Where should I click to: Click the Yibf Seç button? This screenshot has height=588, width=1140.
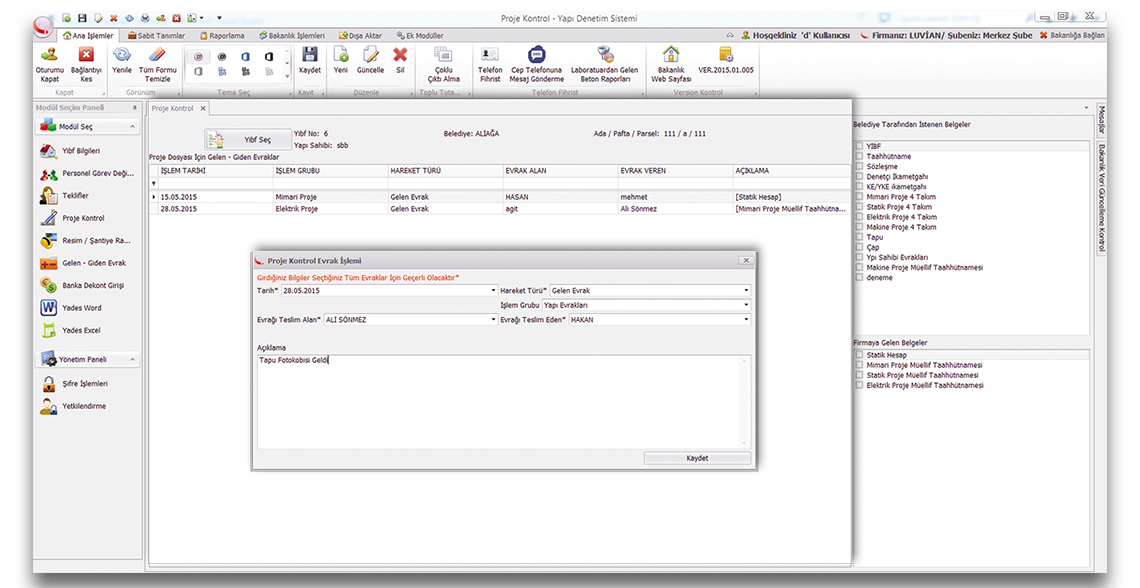click(245, 140)
